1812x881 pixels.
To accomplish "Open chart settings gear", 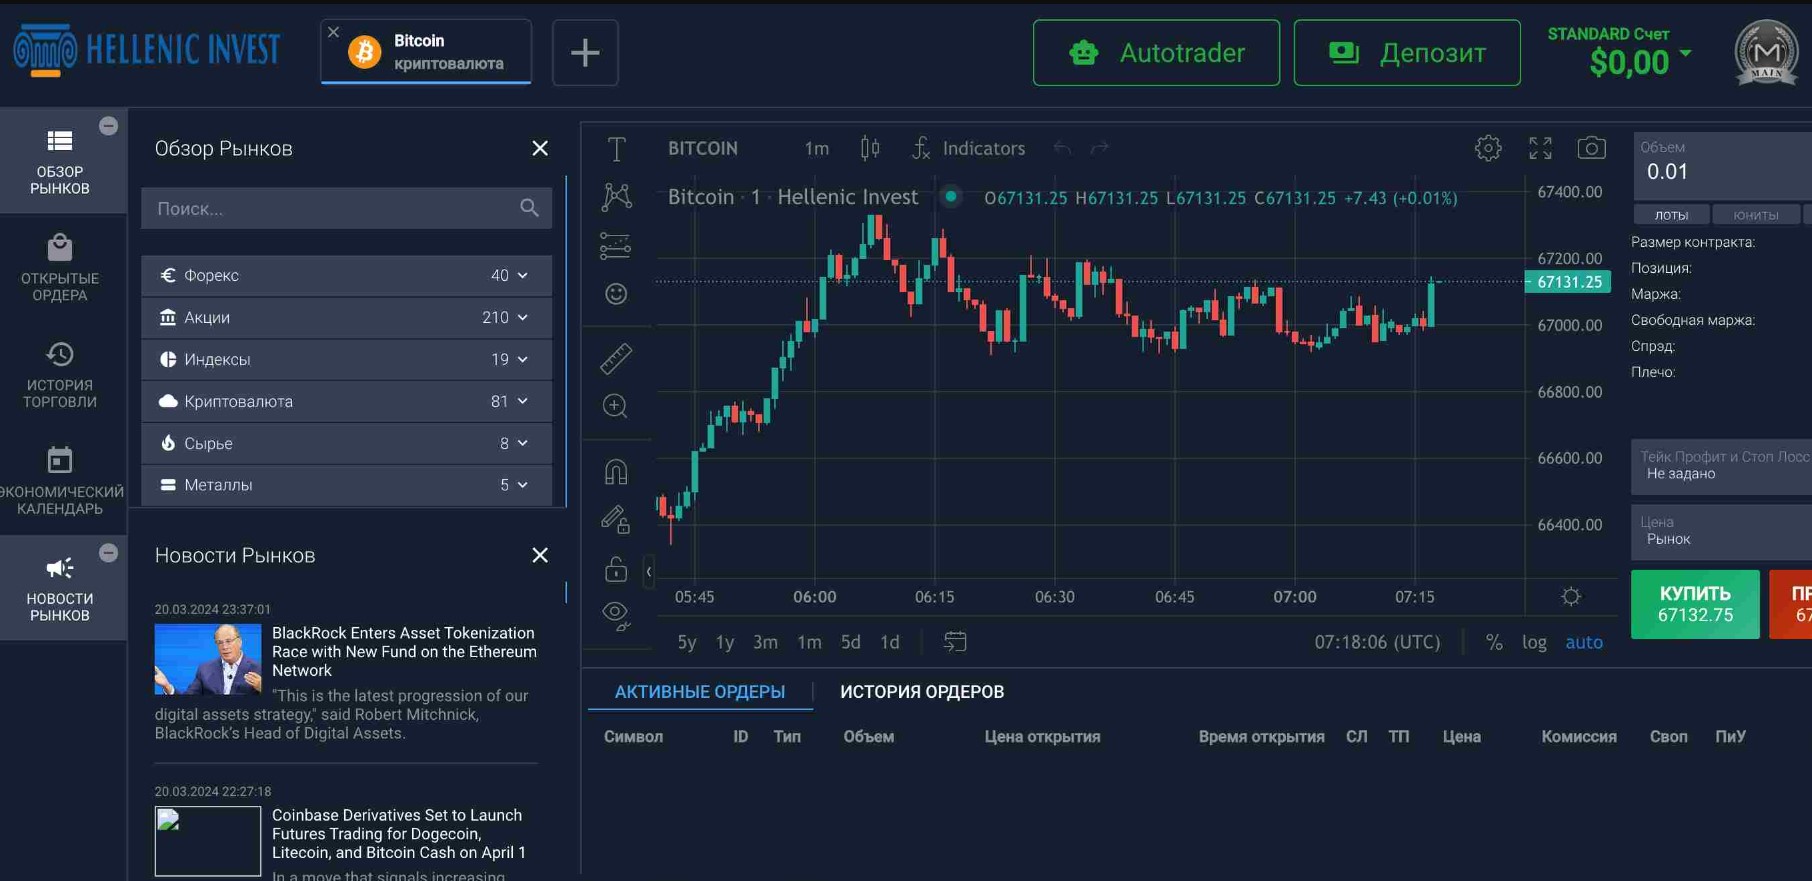I will [x=1488, y=148].
